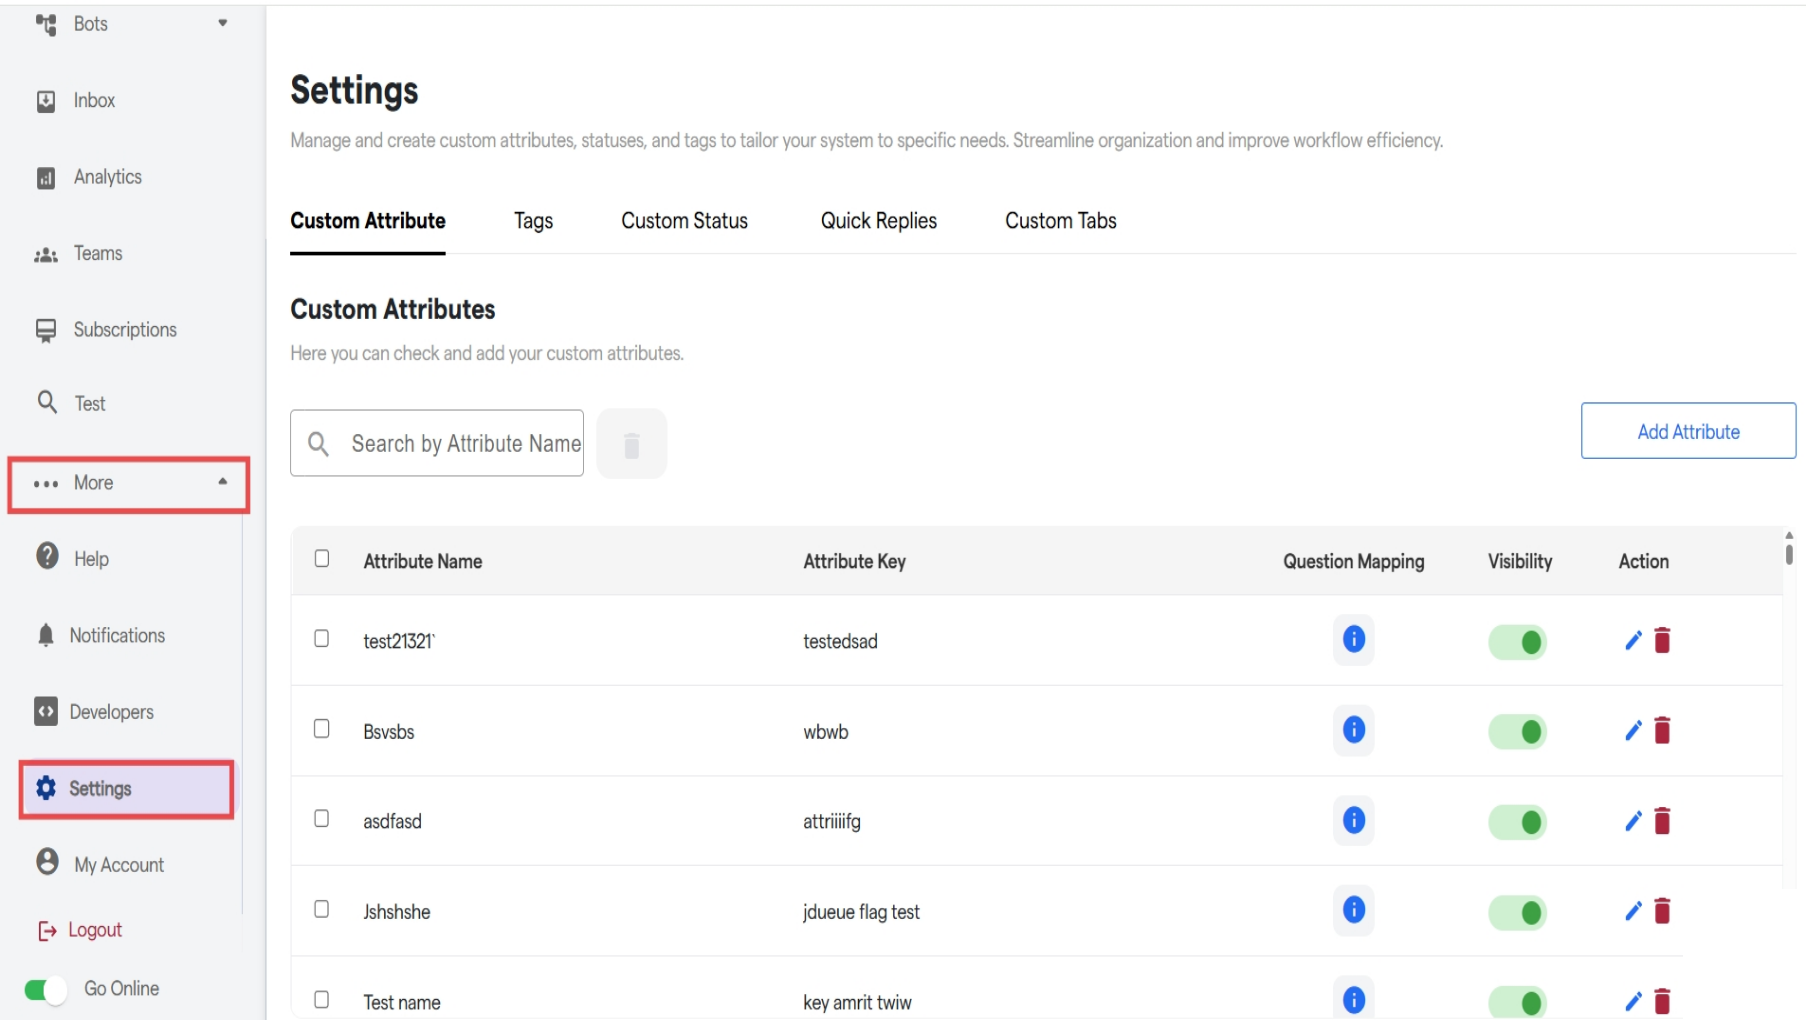Edit the Jshshshe attribute

tap(1634, 911)
